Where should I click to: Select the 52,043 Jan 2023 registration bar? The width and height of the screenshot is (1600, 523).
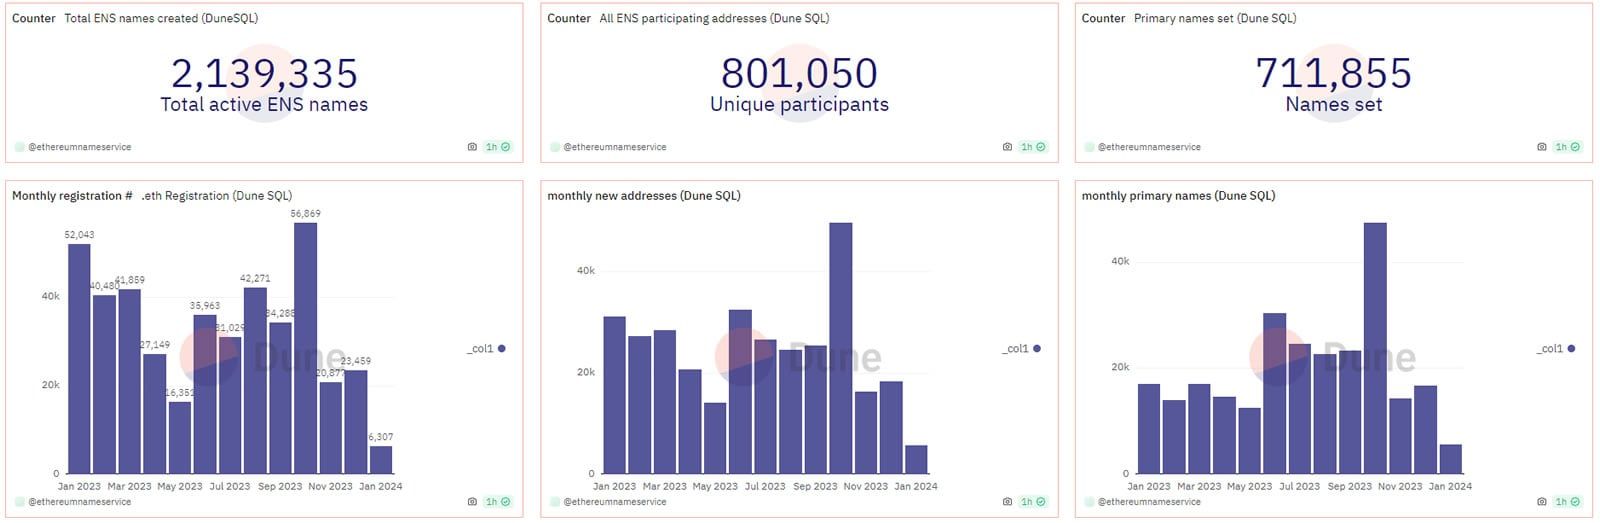[79, 359]
